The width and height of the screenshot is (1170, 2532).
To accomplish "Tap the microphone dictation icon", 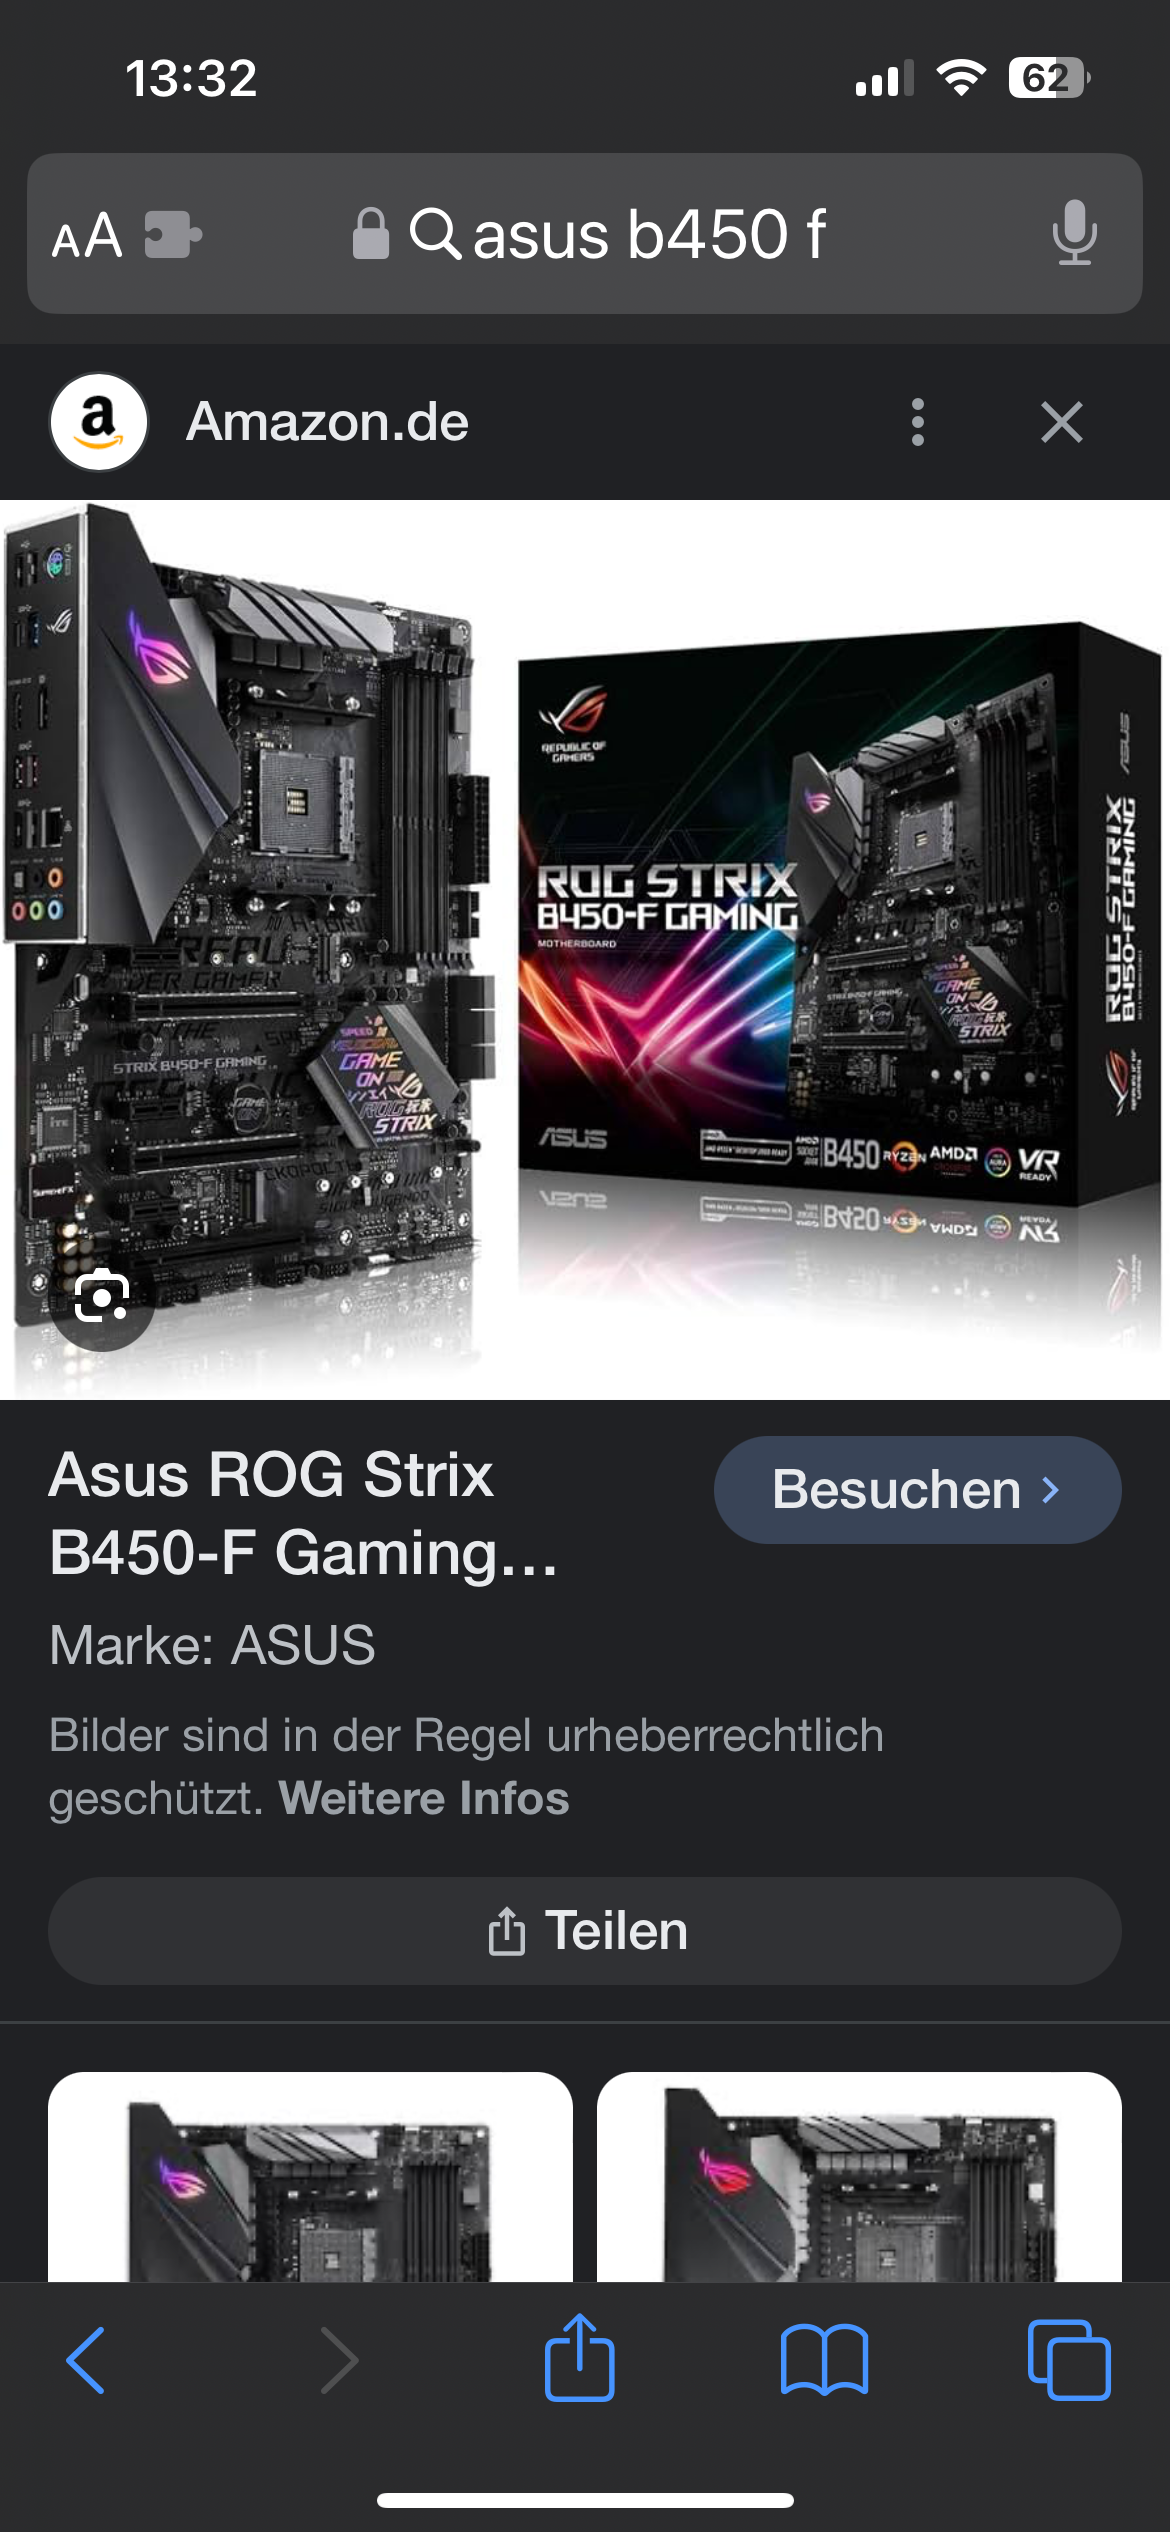I will point(1075,233).
